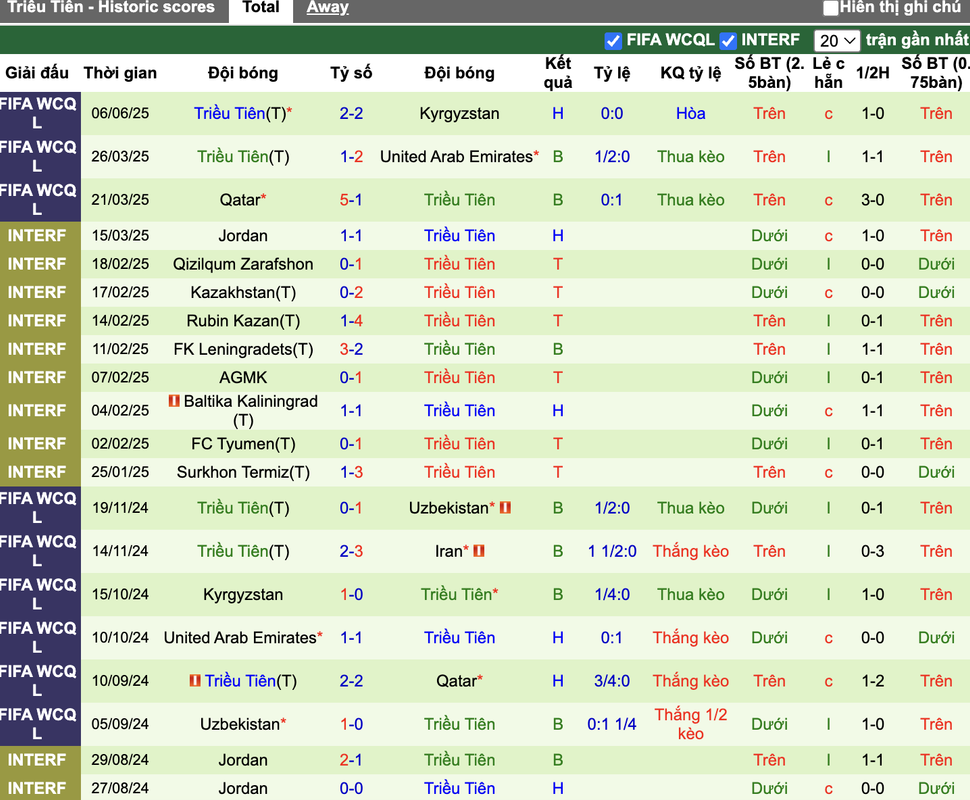Open United Arab Emirates in 26/03/25 row
This screenshot has height=800, width=970.
[x=459, y=157]
